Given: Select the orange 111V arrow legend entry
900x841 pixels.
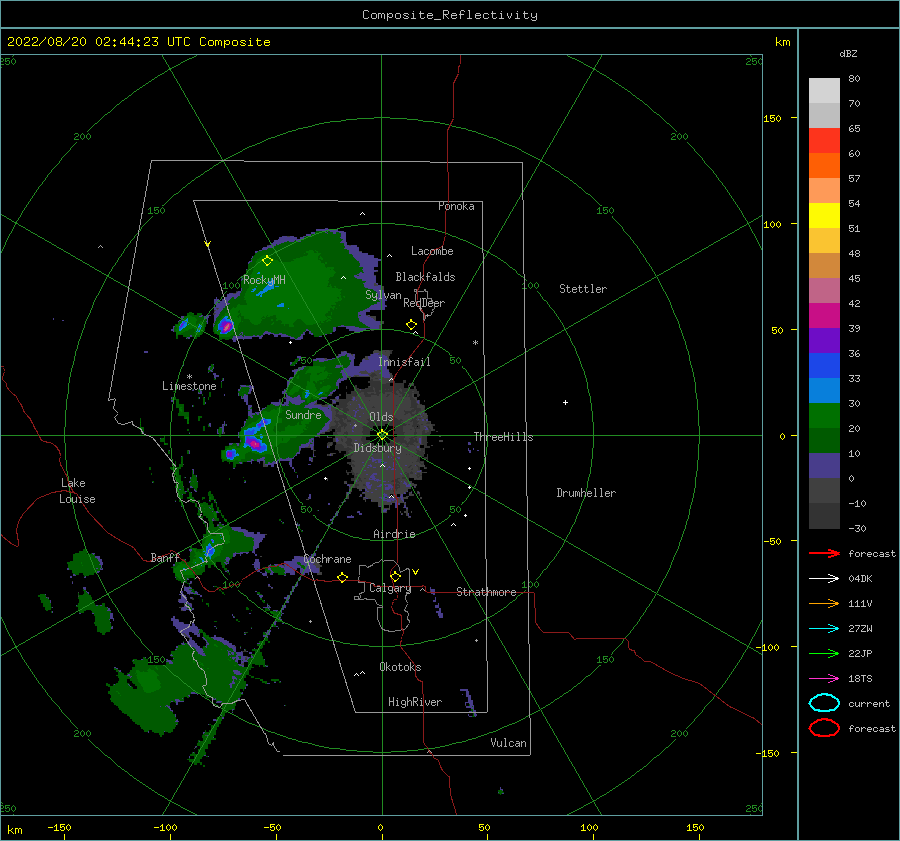Looking at the screenshot, I should point(824,603).
